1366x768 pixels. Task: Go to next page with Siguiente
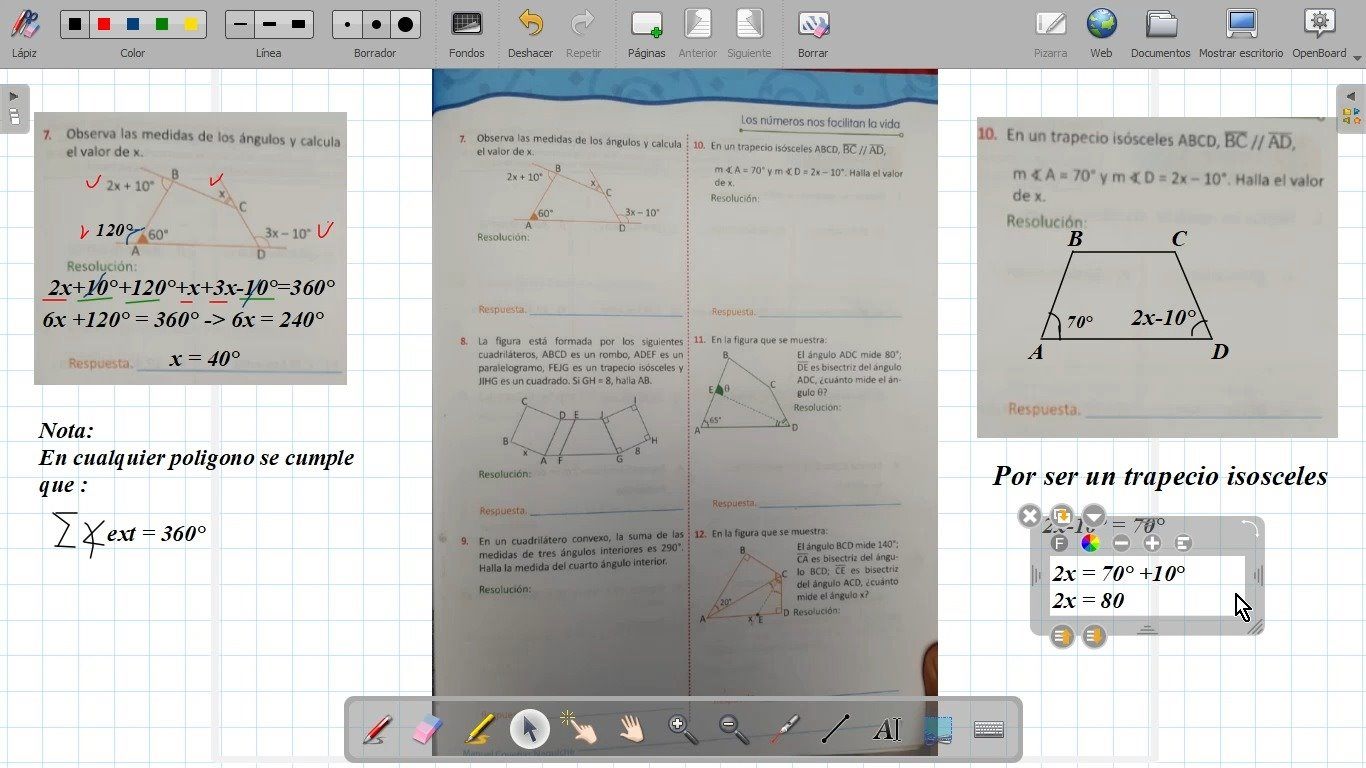point(749,33)
